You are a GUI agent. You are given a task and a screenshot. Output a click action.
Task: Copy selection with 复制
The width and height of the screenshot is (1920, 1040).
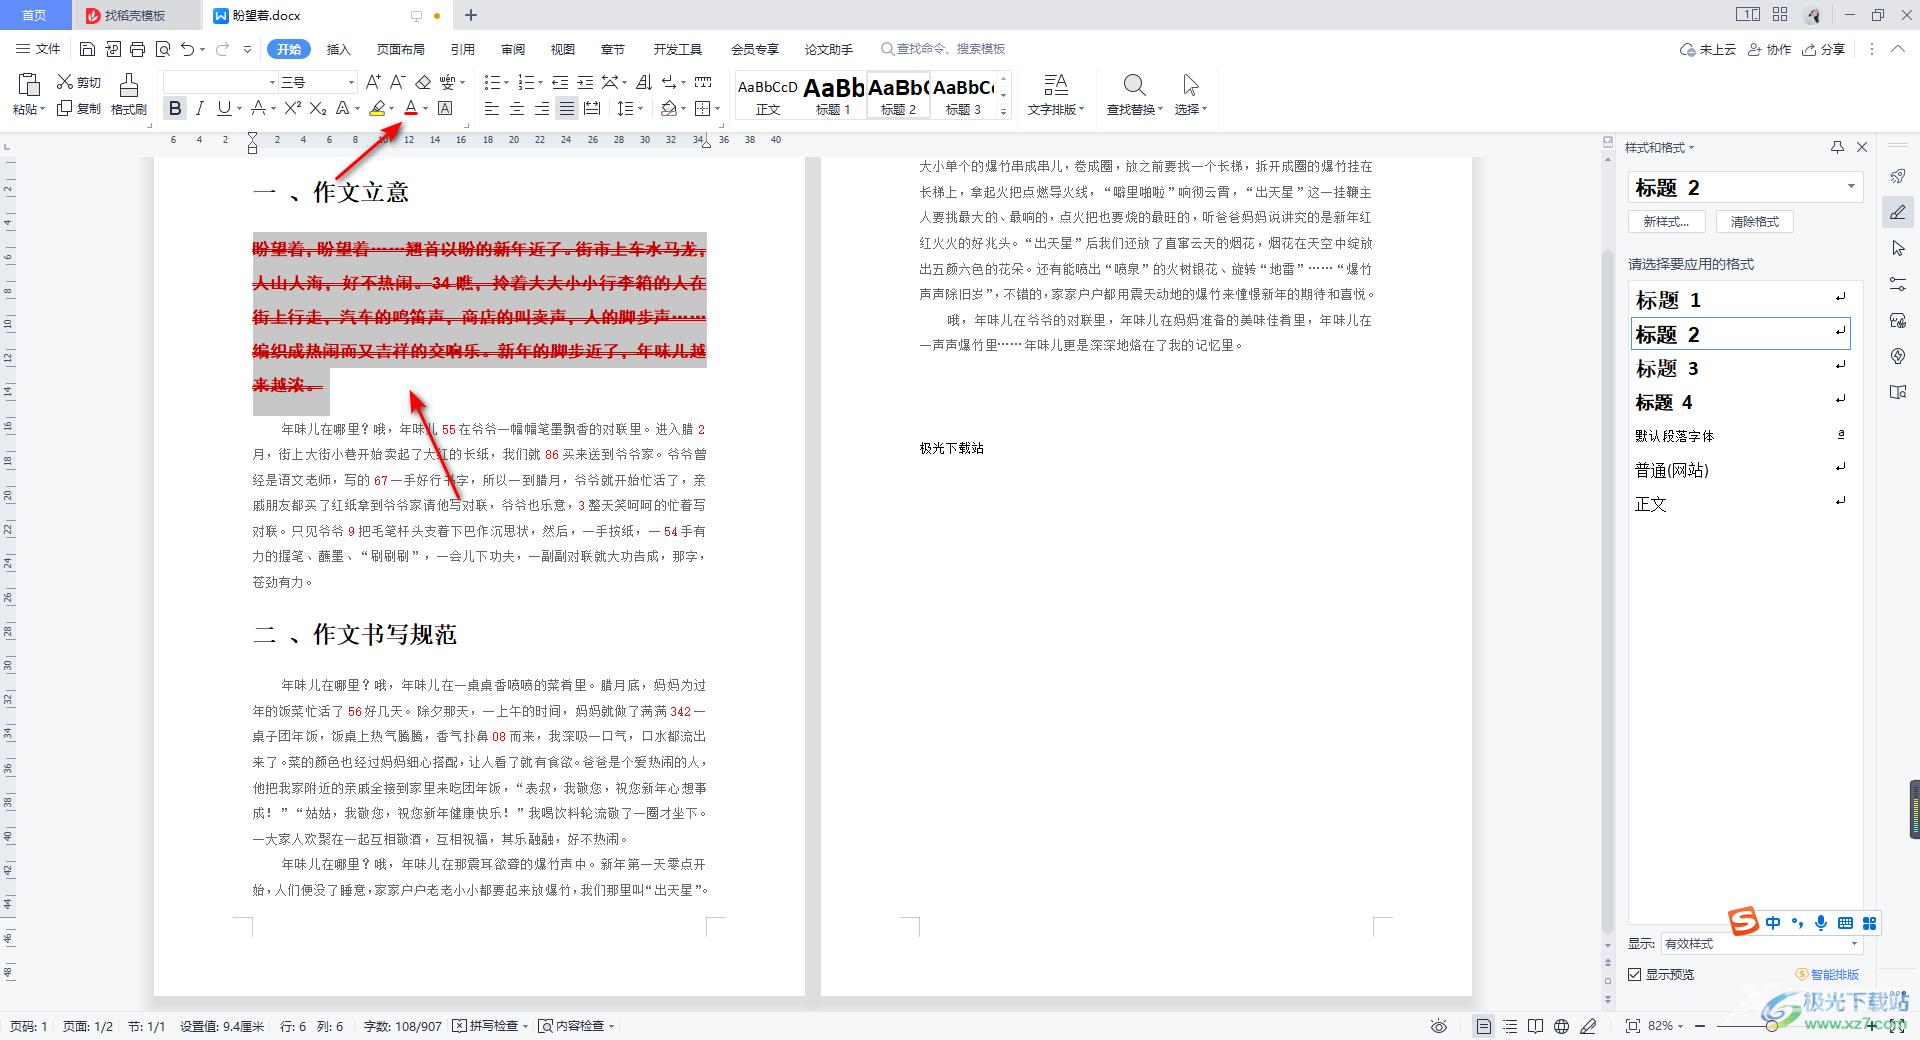point(79,108)
